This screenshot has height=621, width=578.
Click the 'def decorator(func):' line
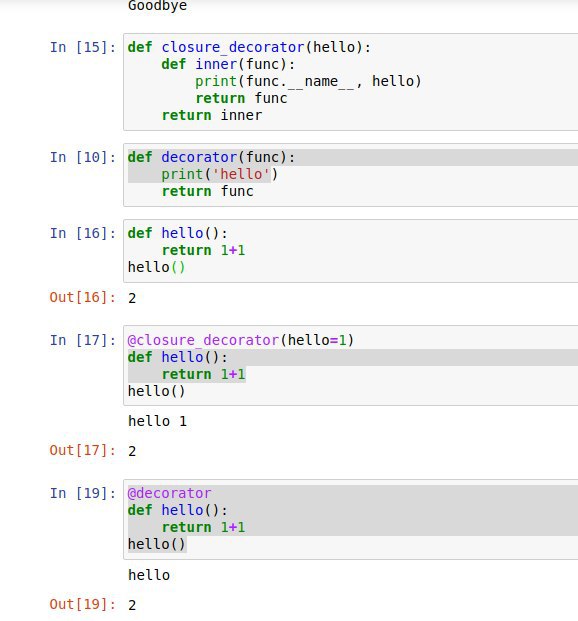coord(211,157)
